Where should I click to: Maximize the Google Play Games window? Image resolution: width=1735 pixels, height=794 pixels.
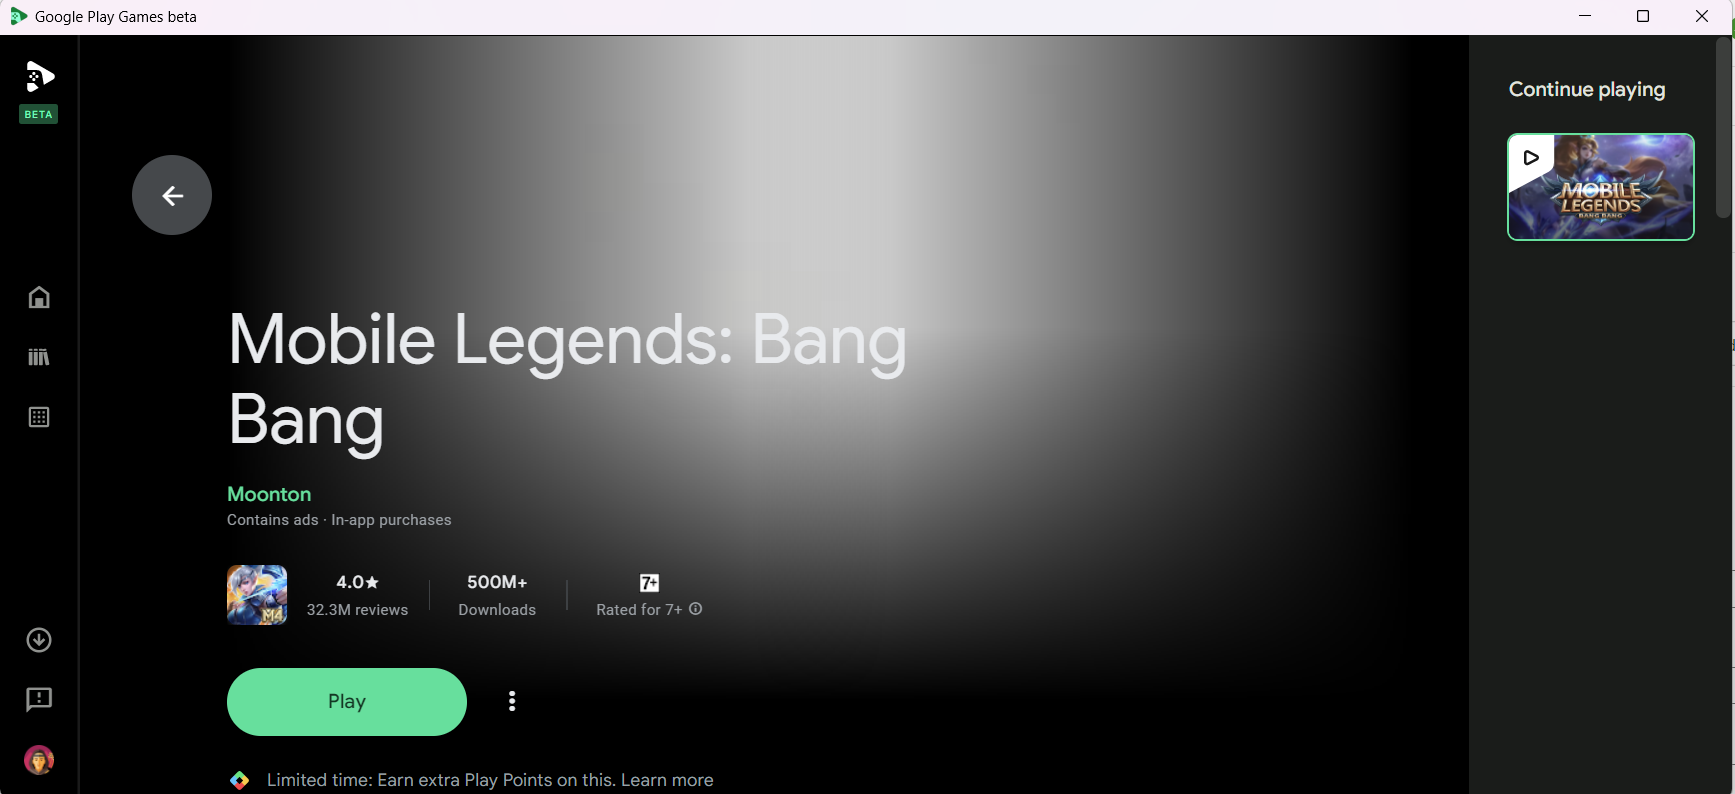point(1643,16)
